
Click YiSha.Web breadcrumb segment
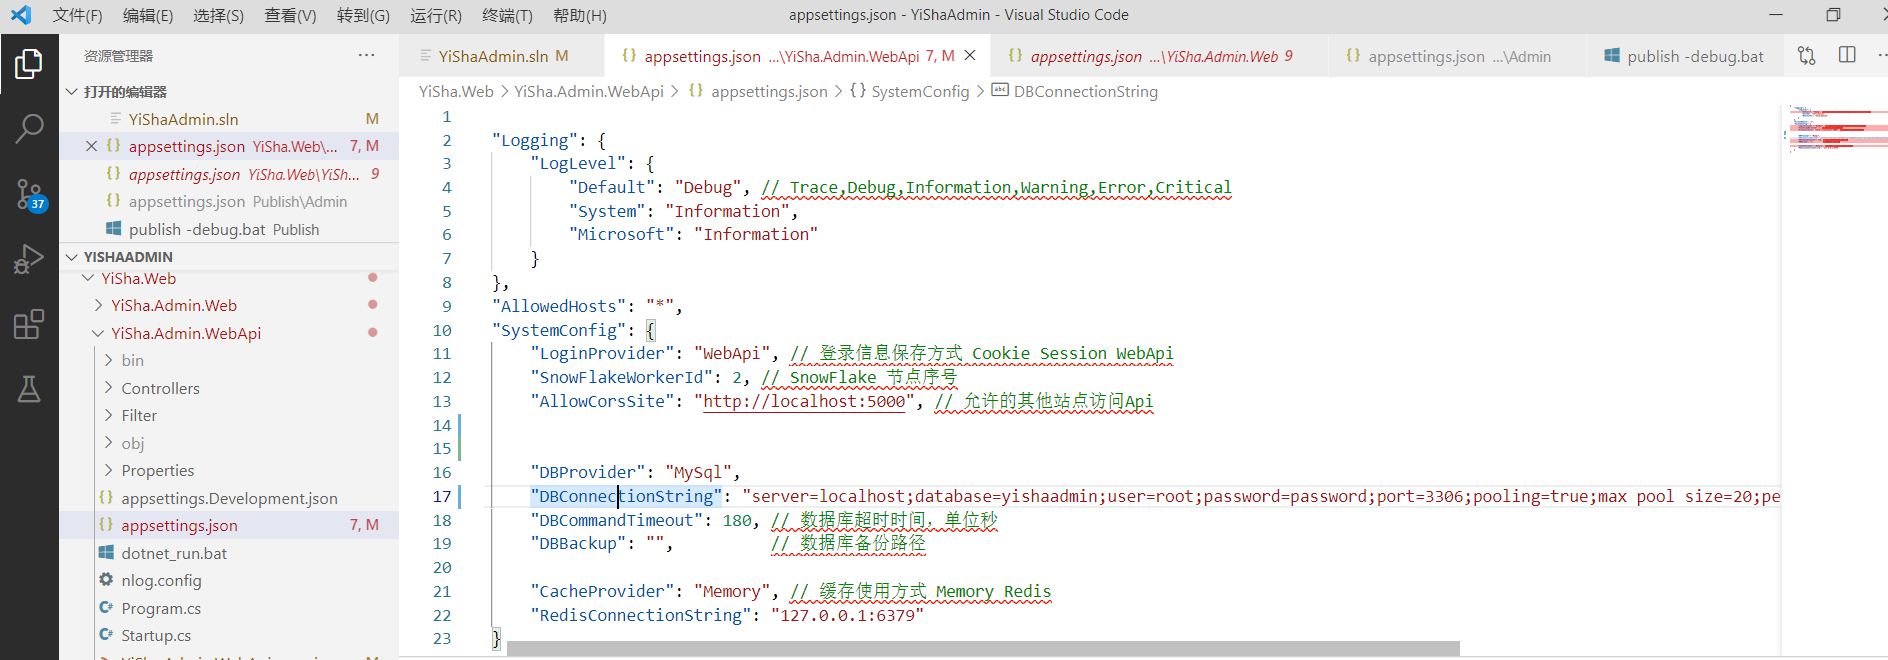click(456, 91)
